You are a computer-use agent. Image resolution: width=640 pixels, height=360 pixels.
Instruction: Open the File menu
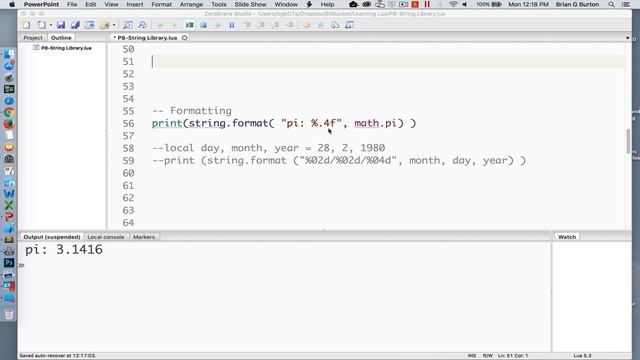pos(72,4)
